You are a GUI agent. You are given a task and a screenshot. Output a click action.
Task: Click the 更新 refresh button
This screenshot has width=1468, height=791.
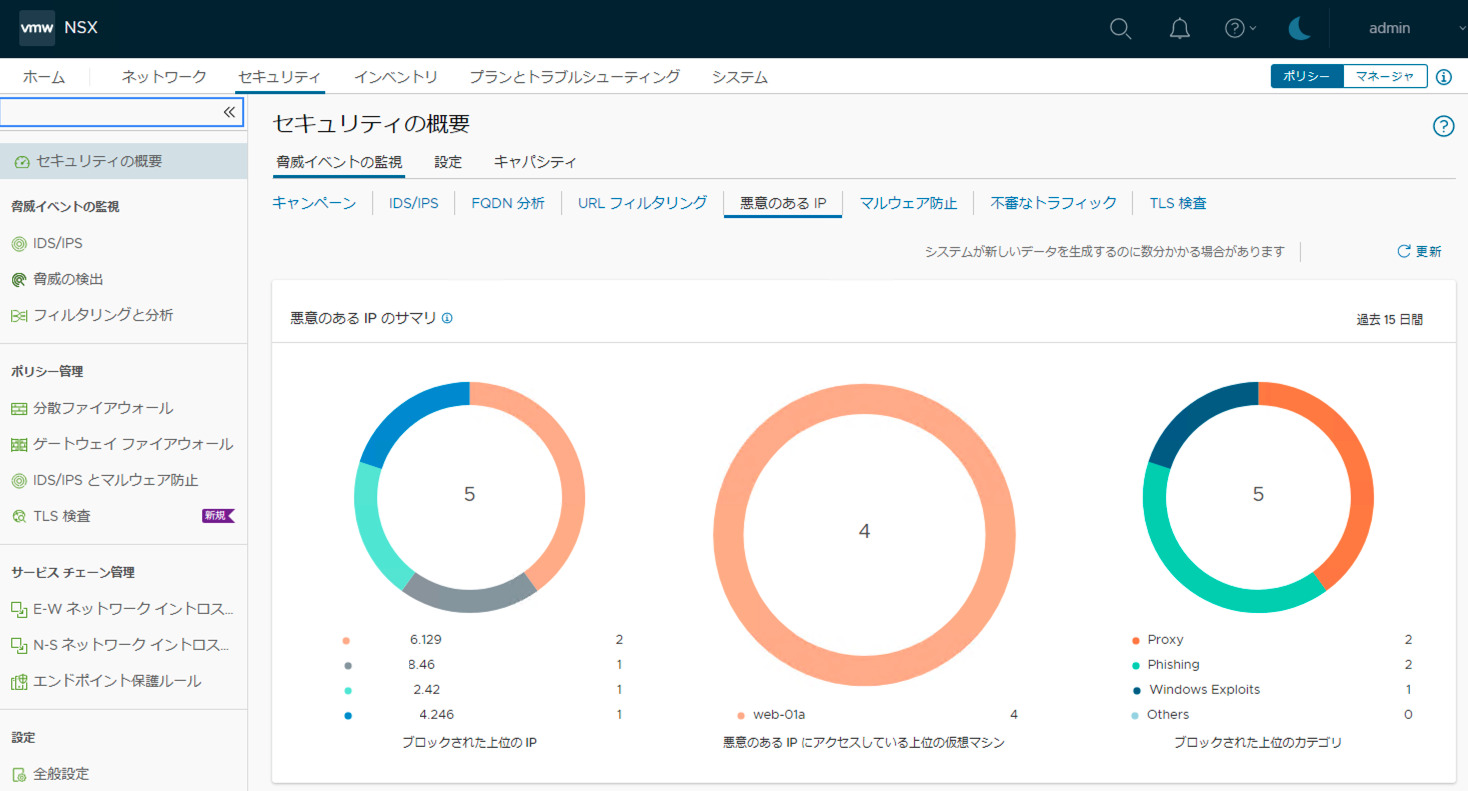tap(1419, 252)
